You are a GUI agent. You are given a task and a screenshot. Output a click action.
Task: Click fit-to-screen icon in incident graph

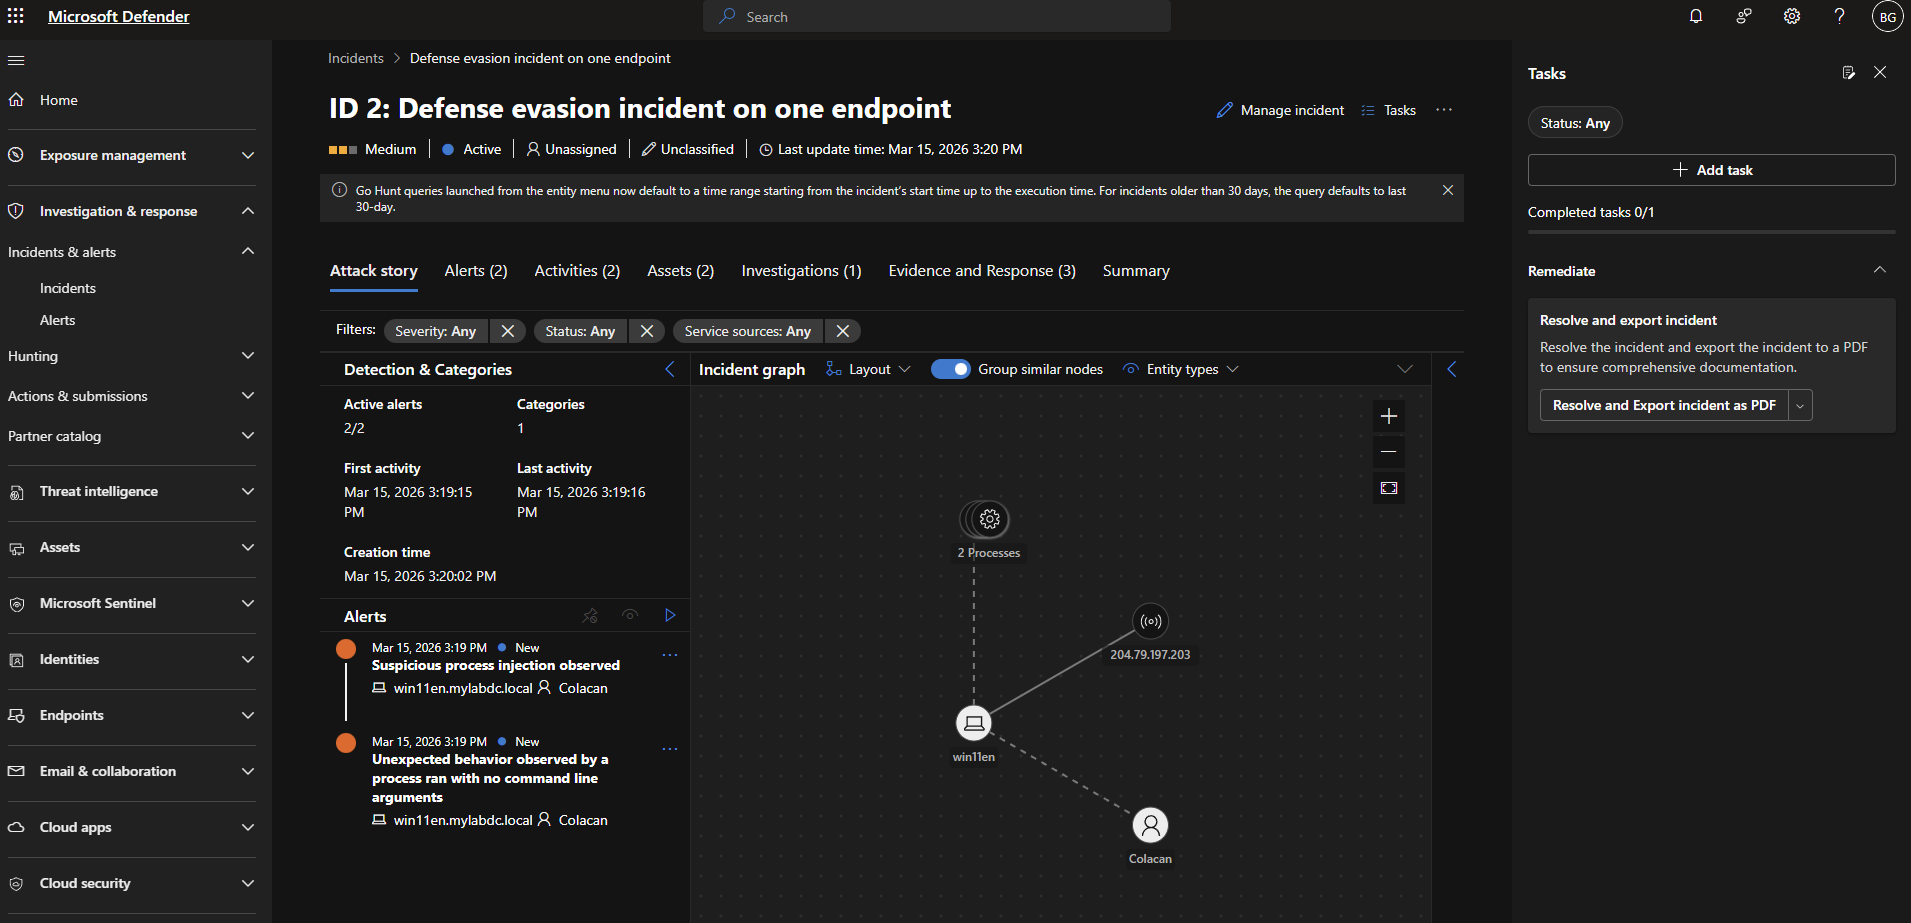[x=1389, y=488]
